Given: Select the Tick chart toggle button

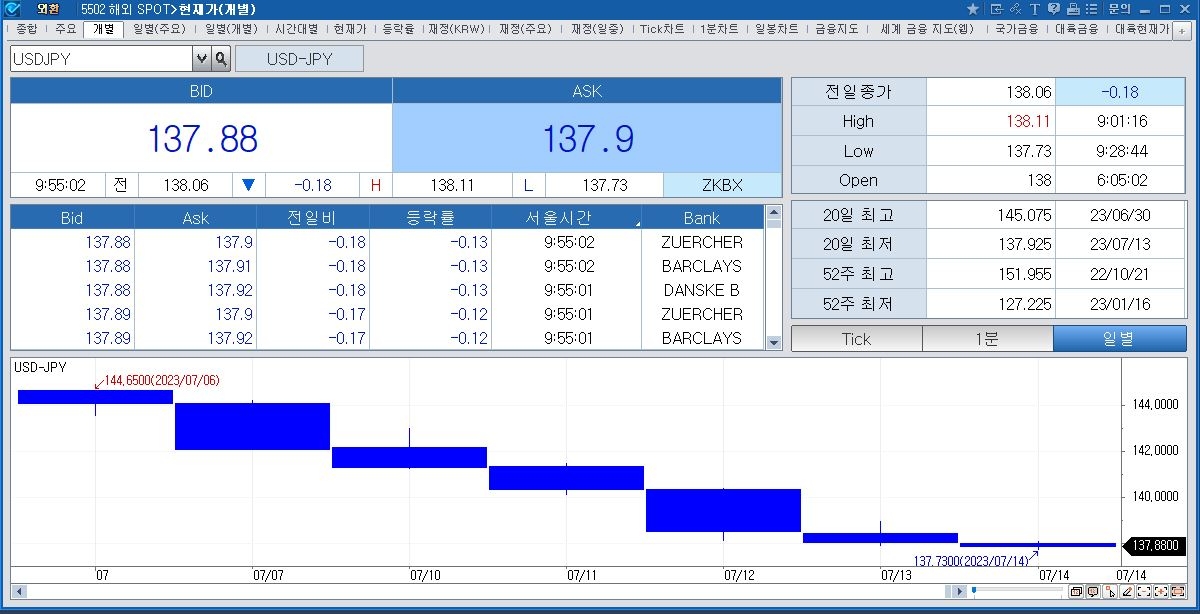Looking at the screenshot, I should [x=856, y=339].
